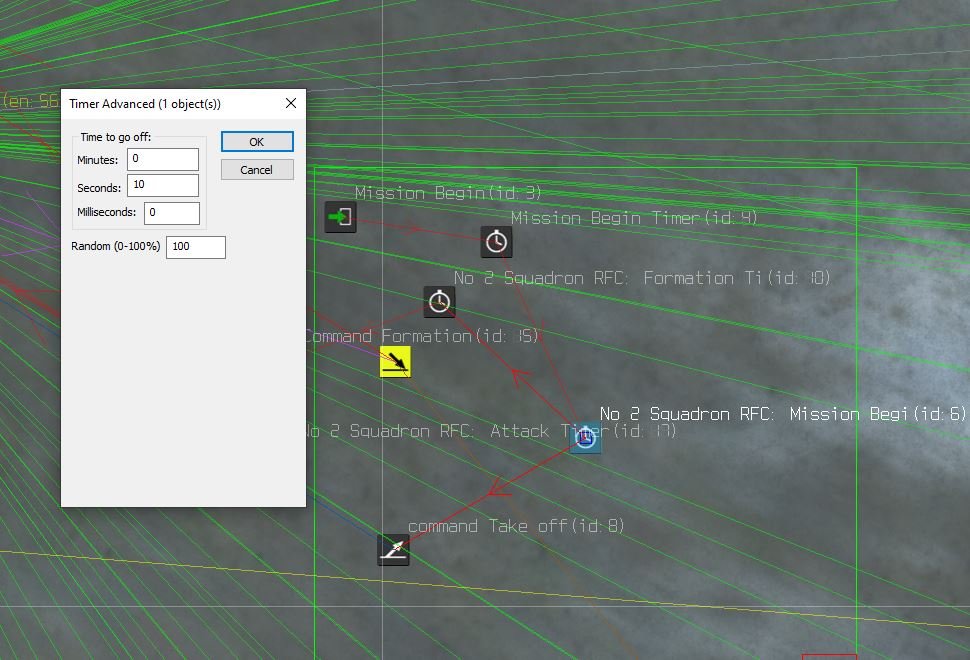
Task: Select the Mission Begin node icon
Action: pos(341,217)
